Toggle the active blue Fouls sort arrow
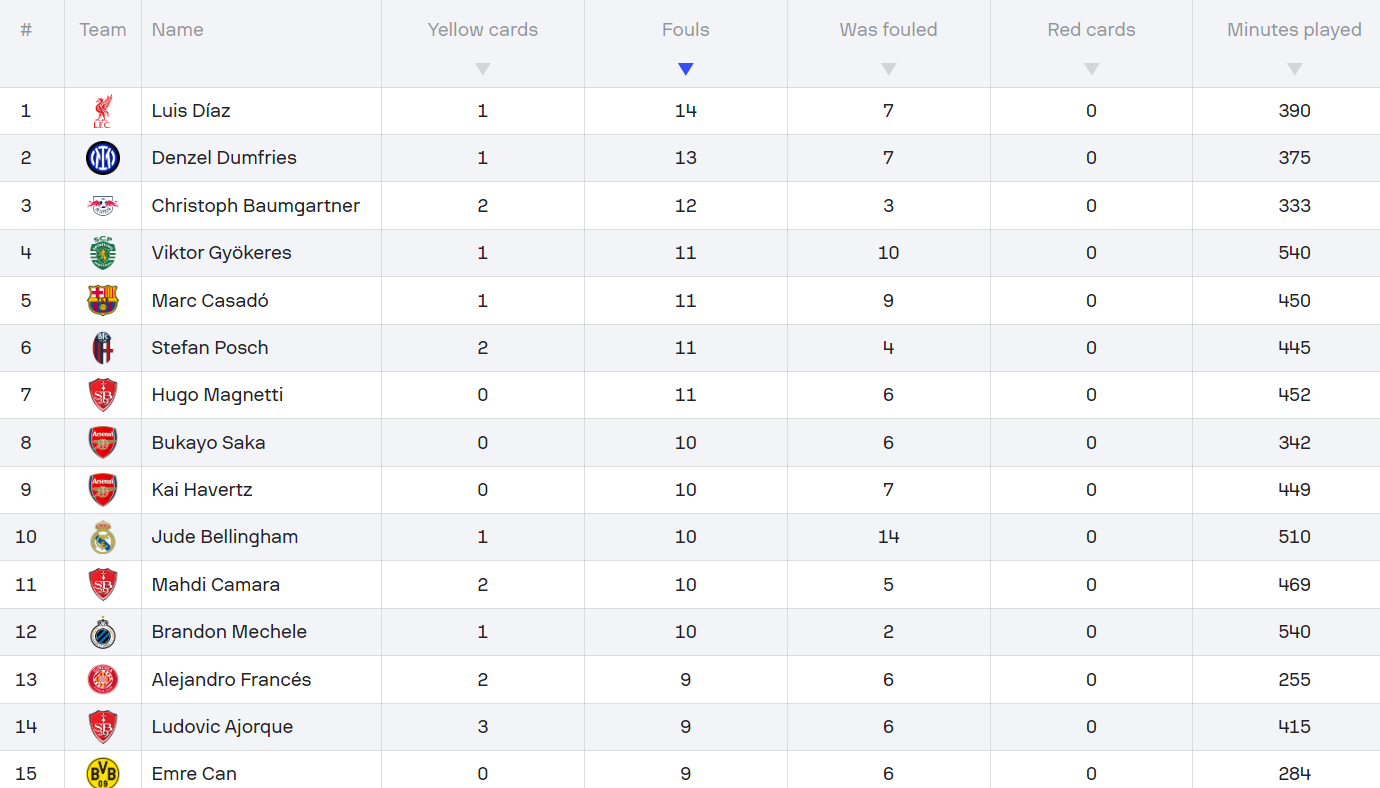The width and height of the screenshot is (1380, 788). 685,69
